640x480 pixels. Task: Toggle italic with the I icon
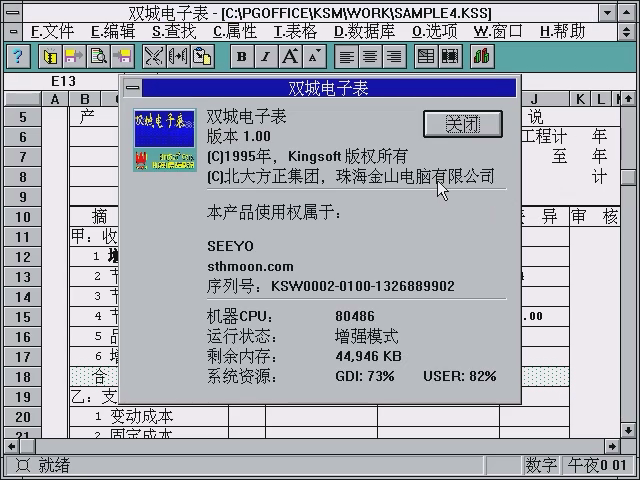point(266,56)
